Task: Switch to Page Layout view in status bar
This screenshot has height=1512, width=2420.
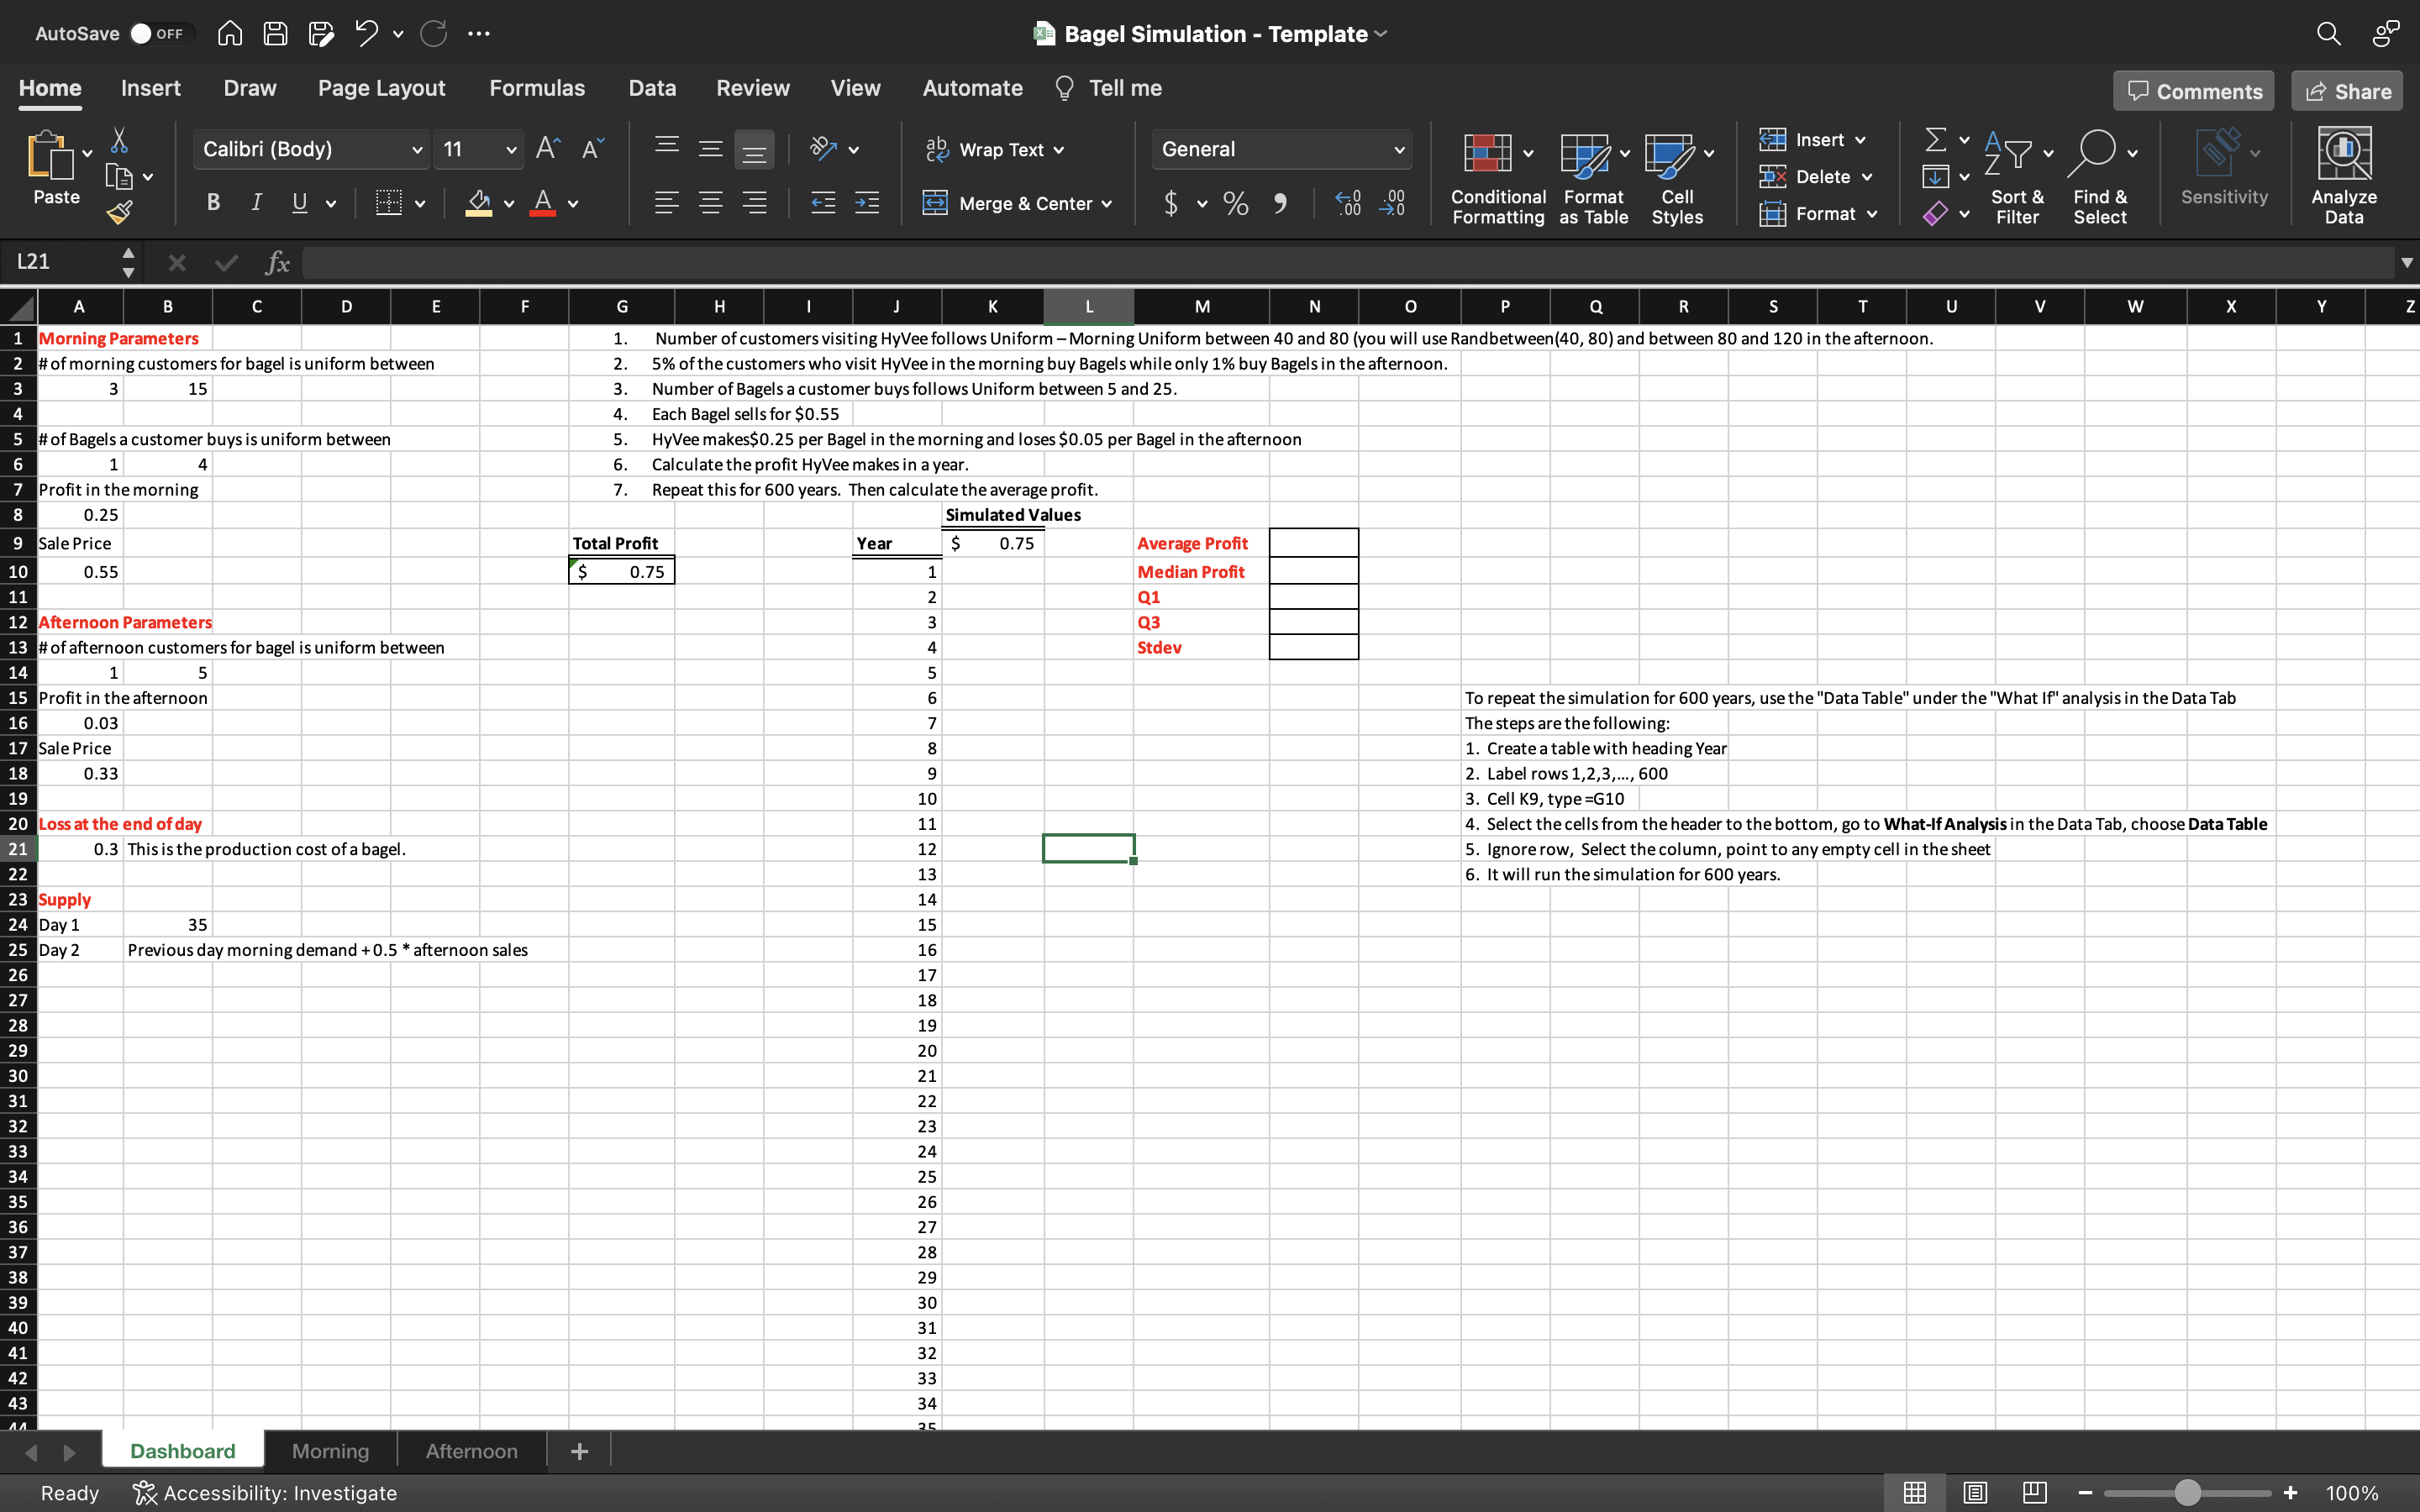Action: [x=1975, y=1493]
